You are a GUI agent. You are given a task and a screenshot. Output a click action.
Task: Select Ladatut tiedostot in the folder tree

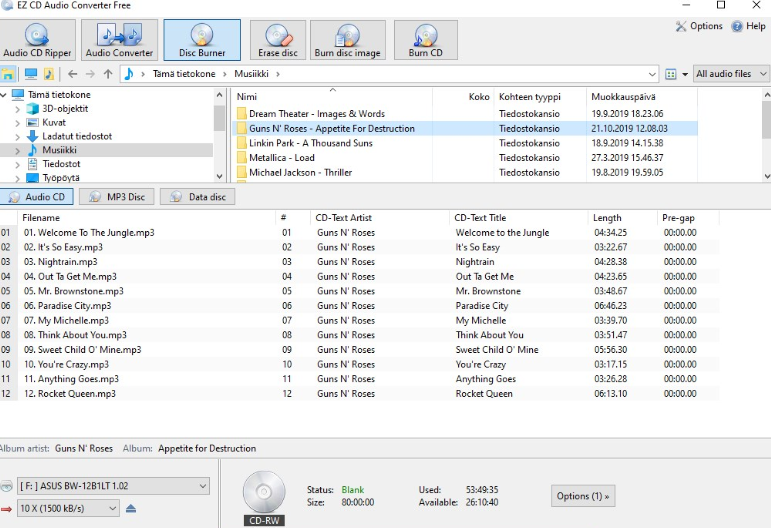click(x=77, y=136)
